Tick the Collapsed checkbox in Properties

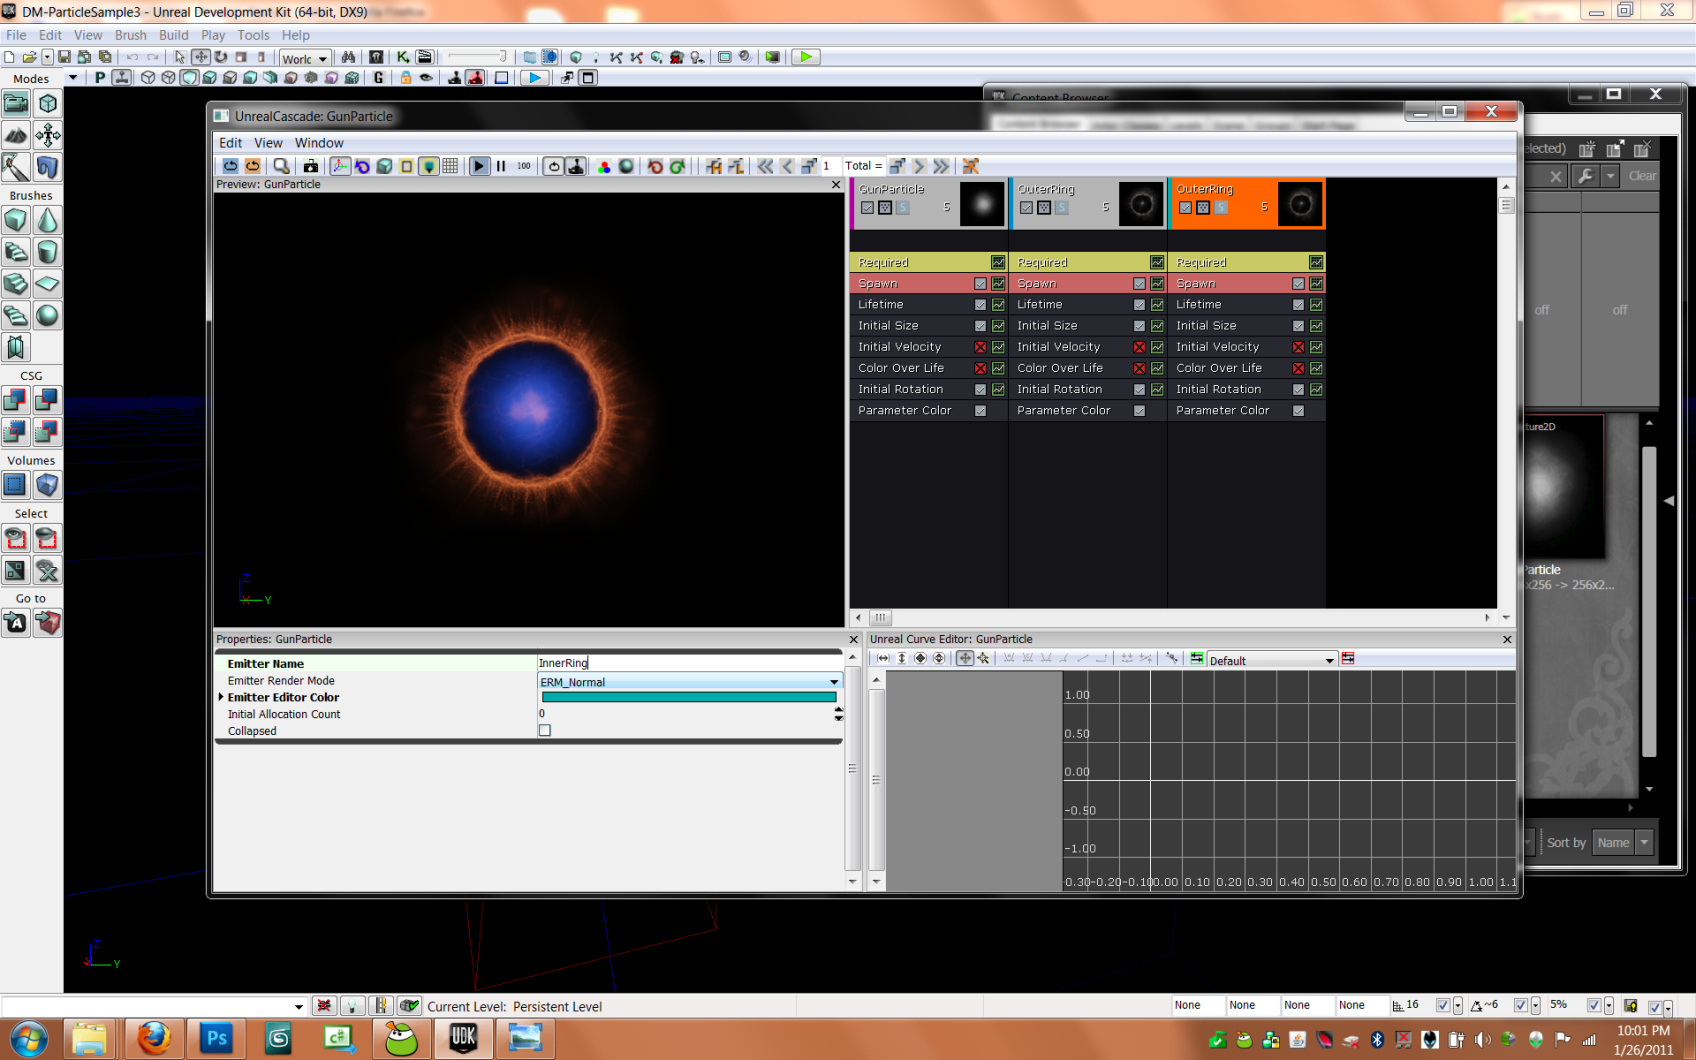point(545,731)
